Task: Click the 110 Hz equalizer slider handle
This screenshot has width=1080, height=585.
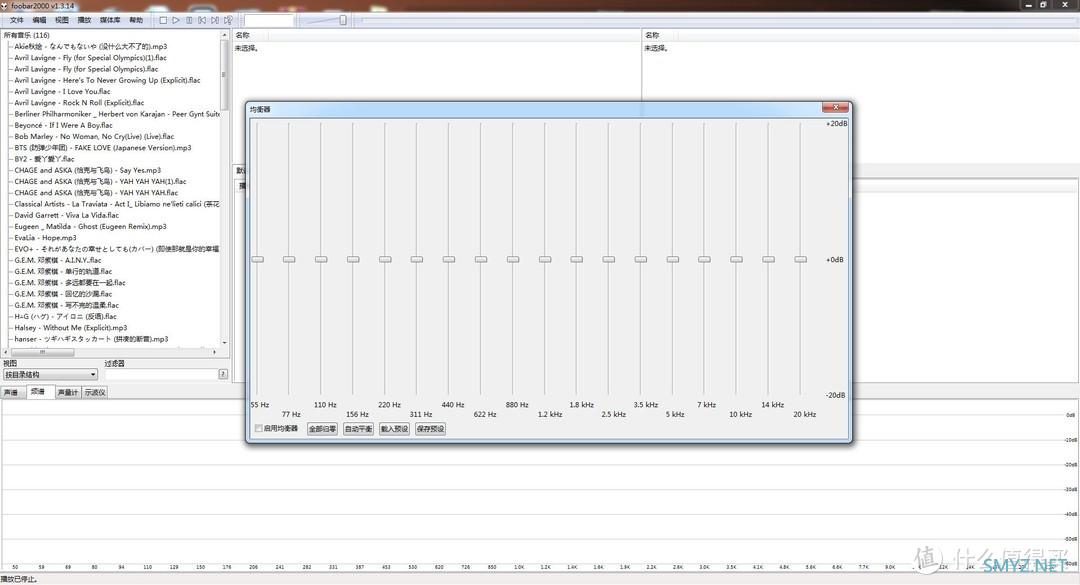Action: pos(321,259)
